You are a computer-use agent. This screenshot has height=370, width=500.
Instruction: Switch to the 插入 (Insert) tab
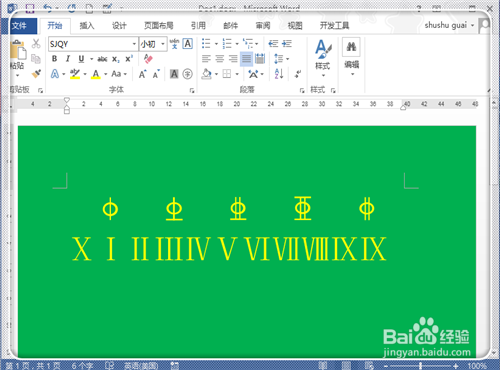87,26
